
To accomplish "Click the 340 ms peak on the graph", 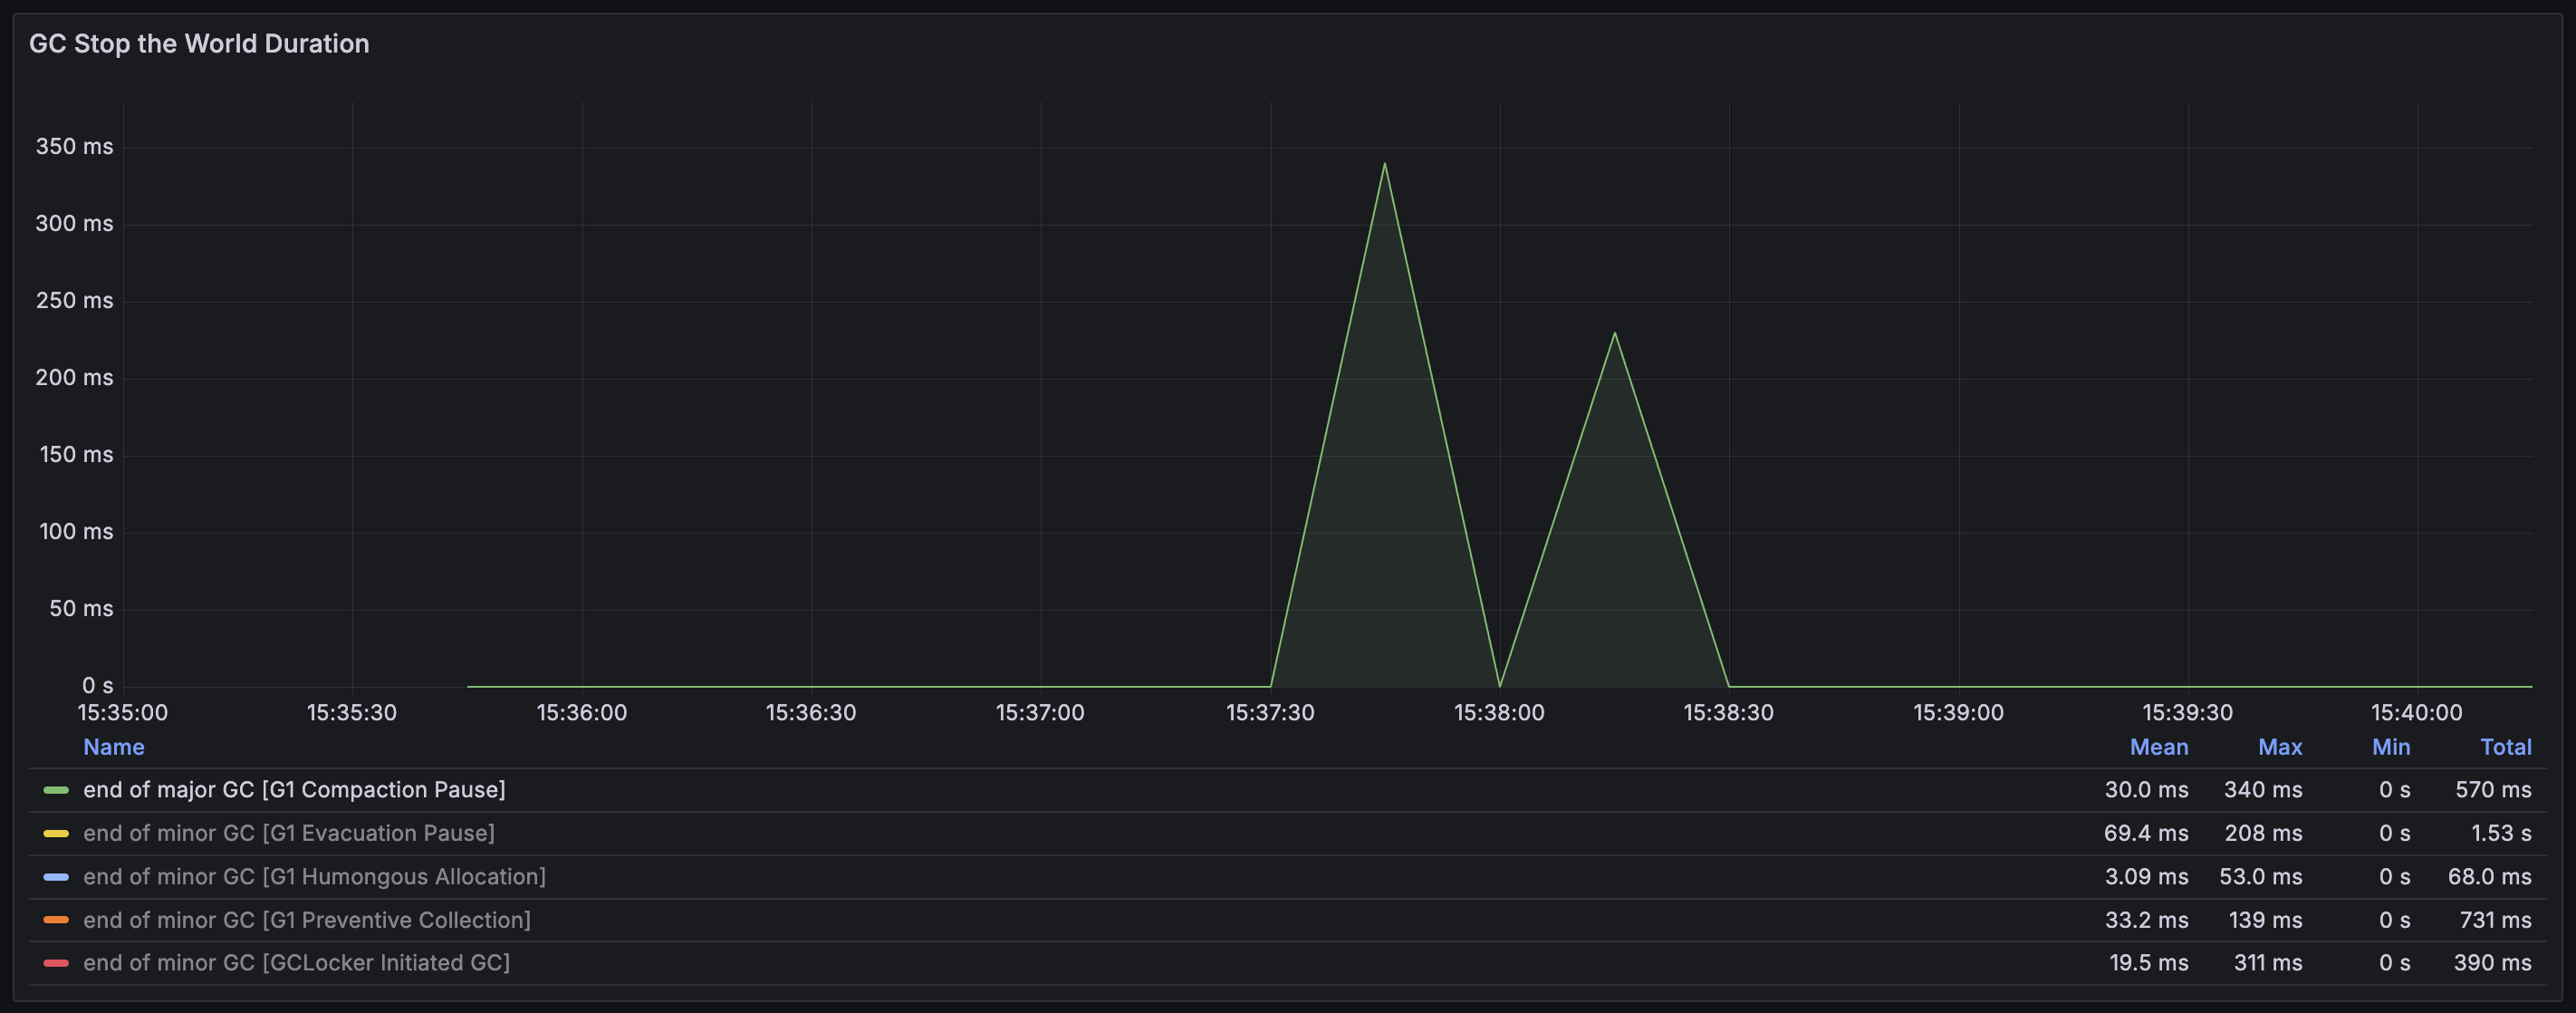I will tap(1384, 163).
